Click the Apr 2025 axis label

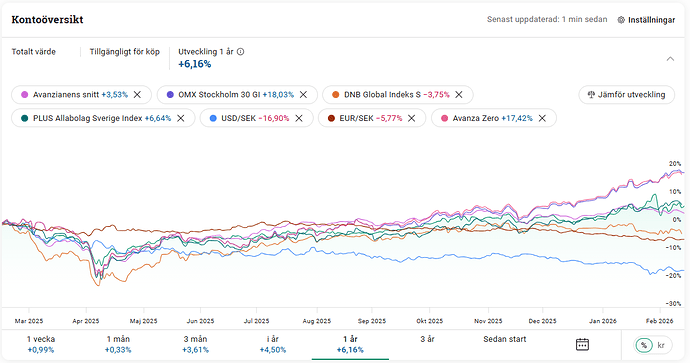coord(86,321)
